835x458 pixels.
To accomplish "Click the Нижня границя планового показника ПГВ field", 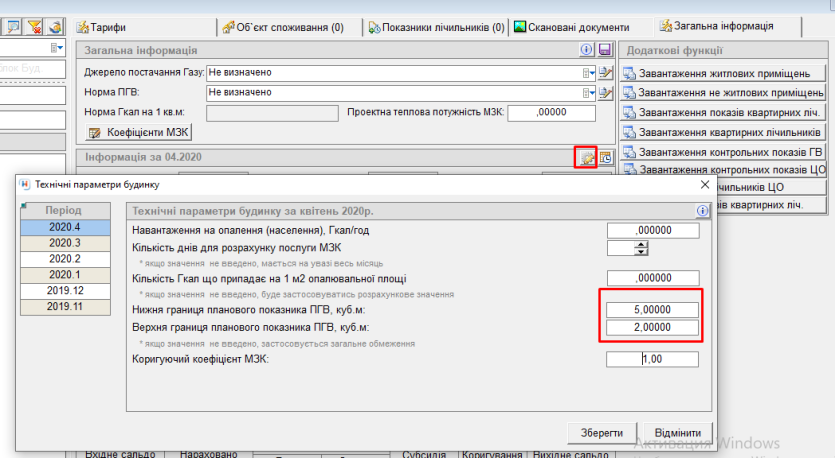I will point(651,310).
